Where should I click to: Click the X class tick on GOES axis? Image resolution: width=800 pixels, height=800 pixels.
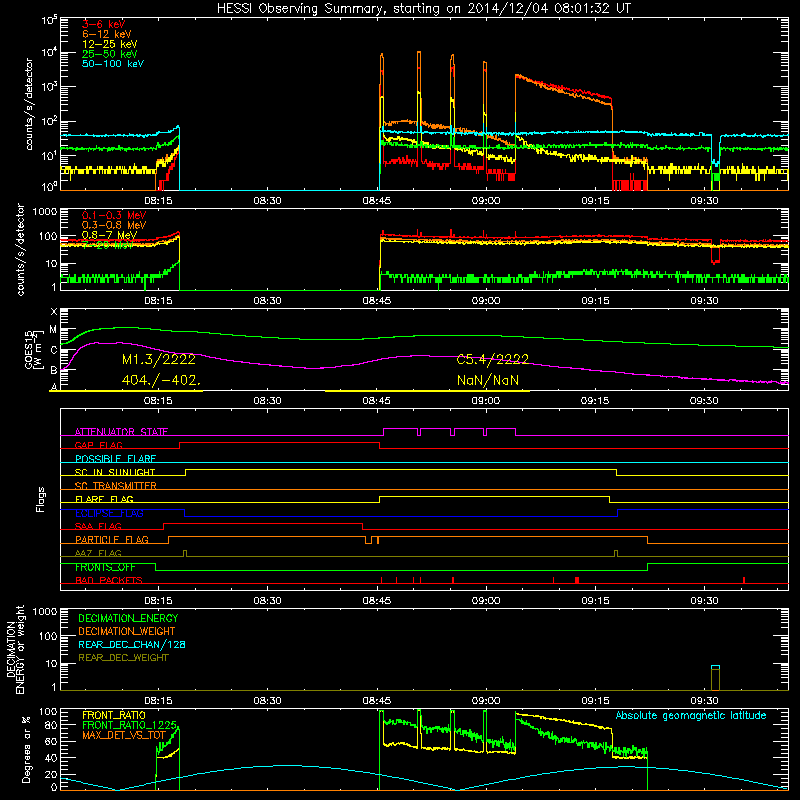tap(54, 311)
